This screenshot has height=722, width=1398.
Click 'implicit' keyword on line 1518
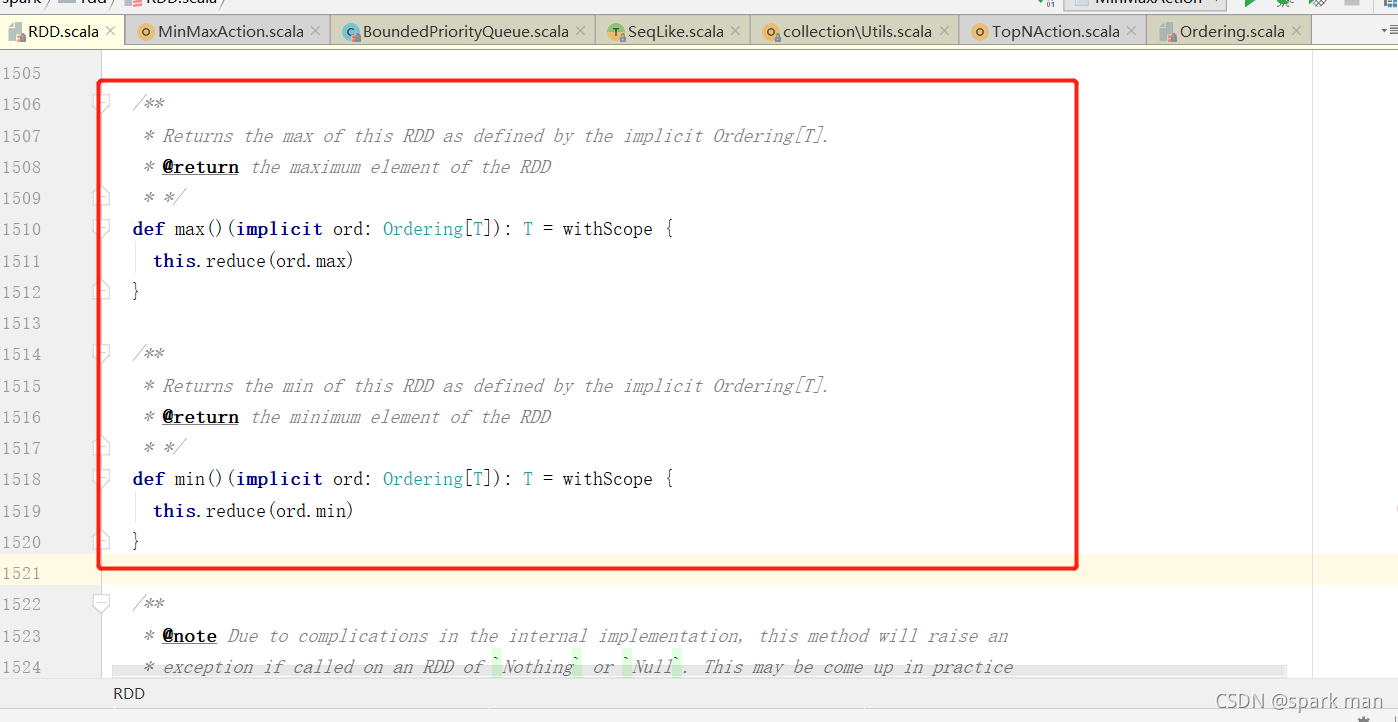point(279,479)
